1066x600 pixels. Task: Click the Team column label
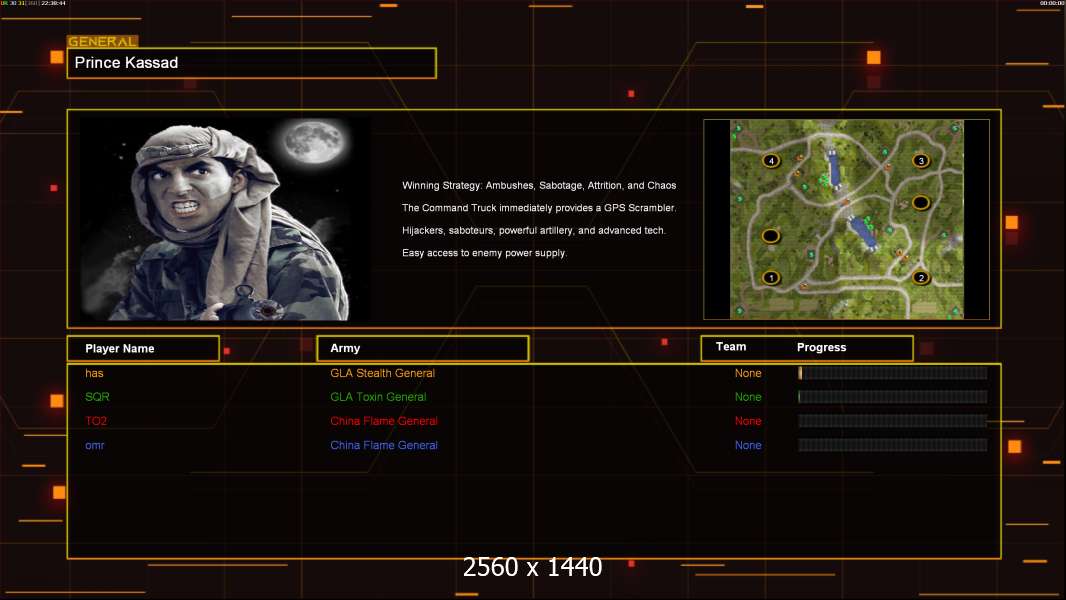click(x=731, y=347)
